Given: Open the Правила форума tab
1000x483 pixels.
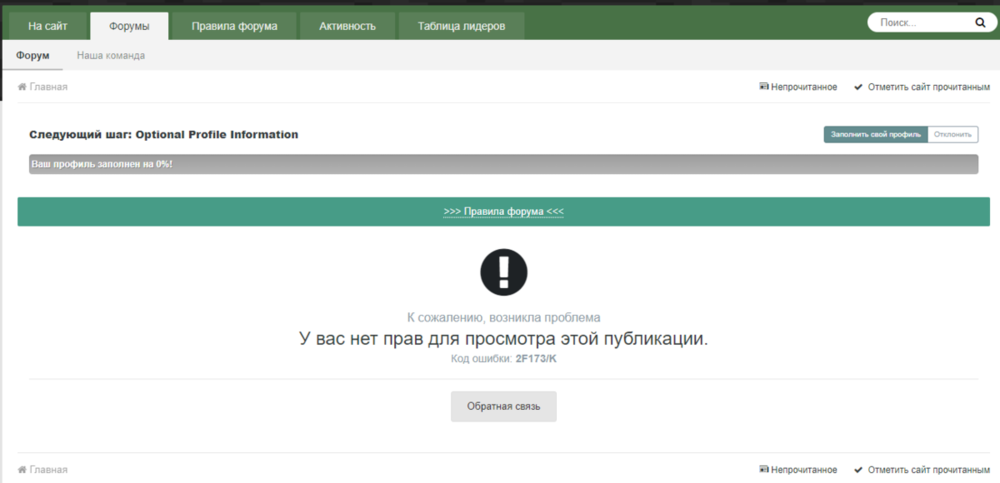Looking at the screenshot, I should coord(235,26).
